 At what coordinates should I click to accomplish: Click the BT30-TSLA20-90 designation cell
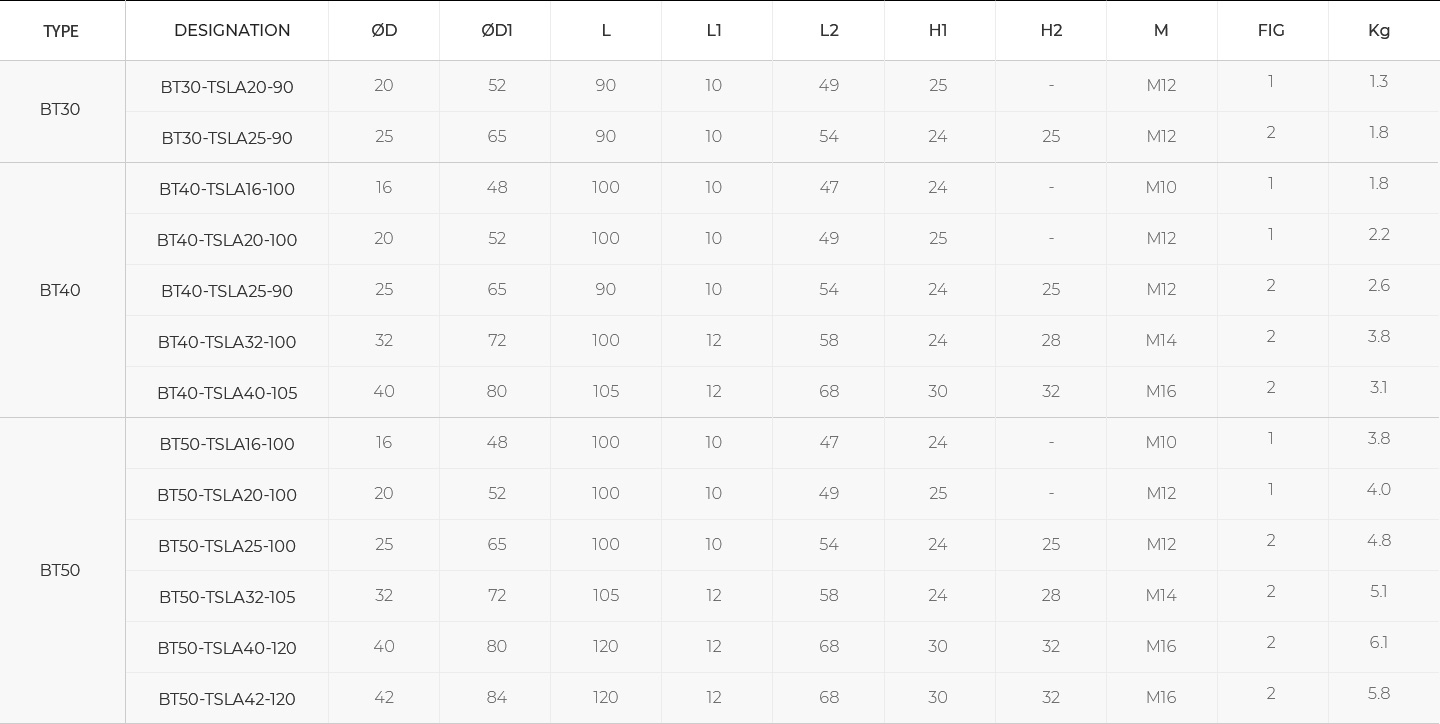(x=227, y=87)
